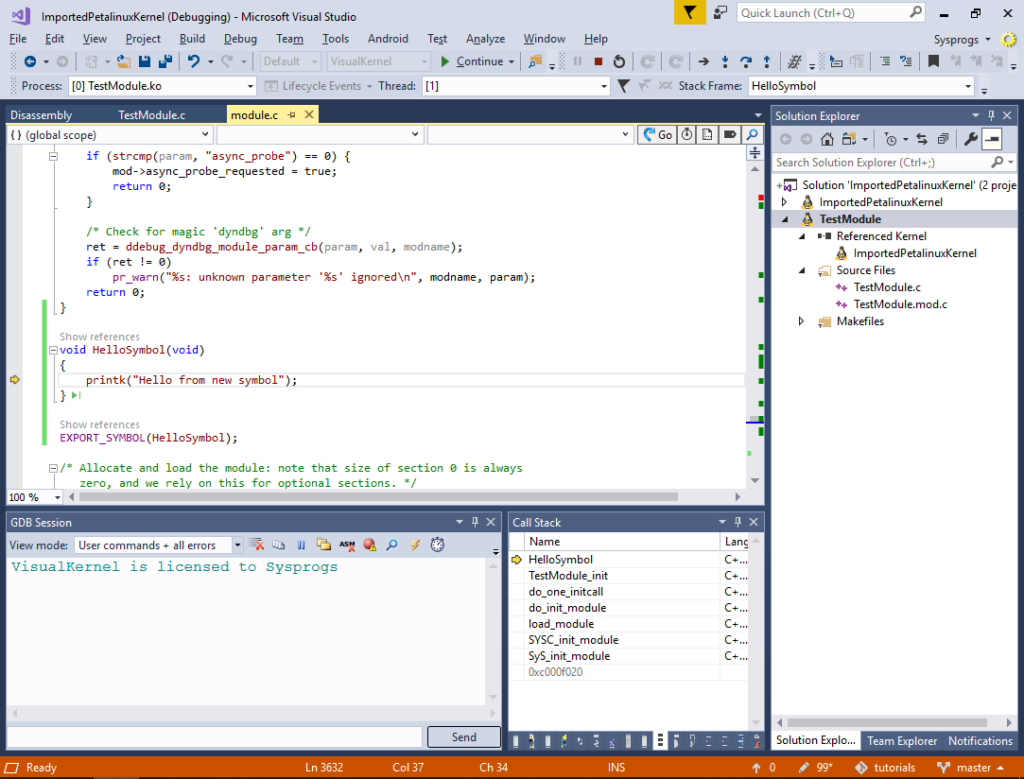The image size is (1024, 779).
Task: Sync Solution Explorer with active document
Action: point(923,139)
